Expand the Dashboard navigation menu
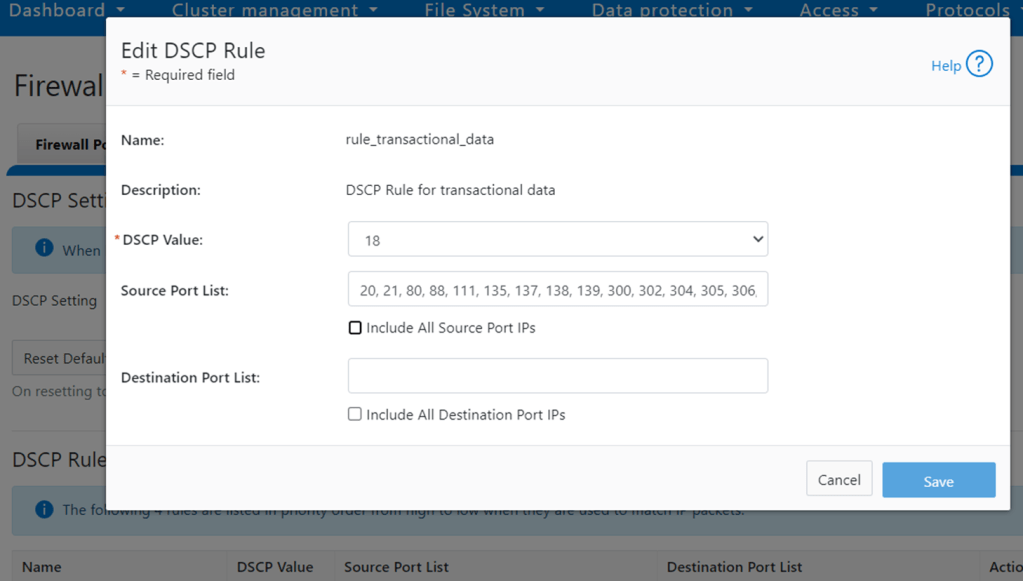Image resolution: width=1023 pixels, height=581 pixels. pos(66,11)
